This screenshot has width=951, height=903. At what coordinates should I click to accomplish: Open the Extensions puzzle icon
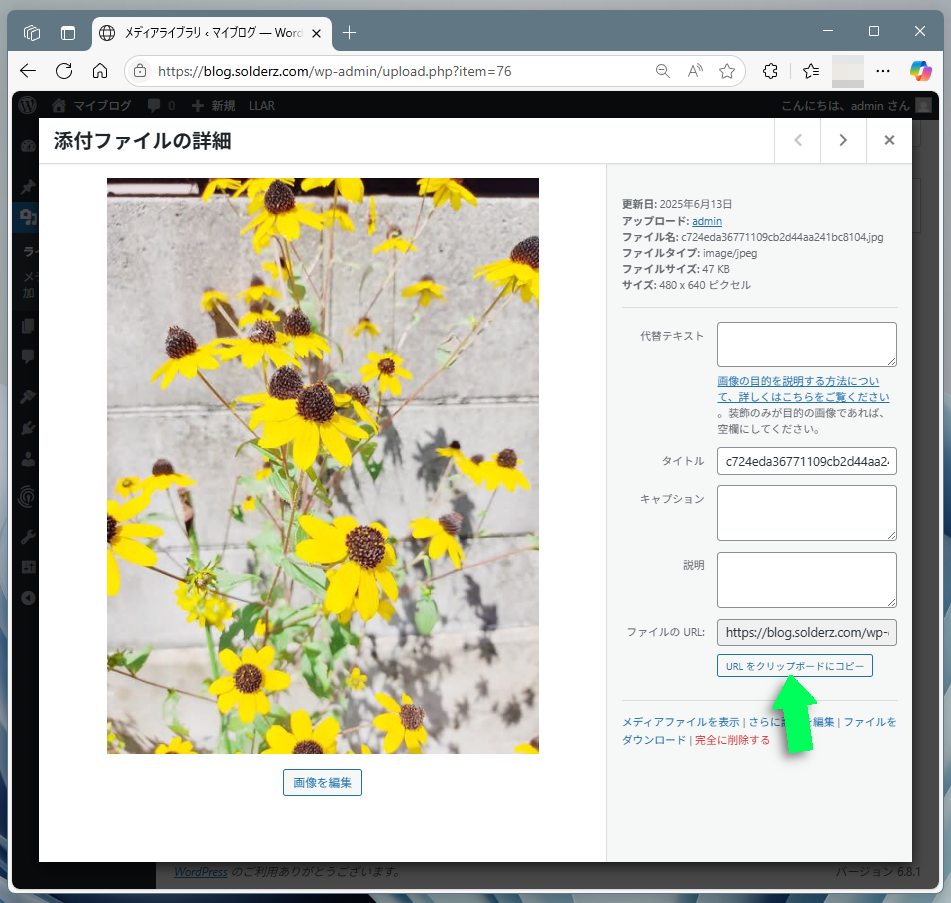pos(770,71)
